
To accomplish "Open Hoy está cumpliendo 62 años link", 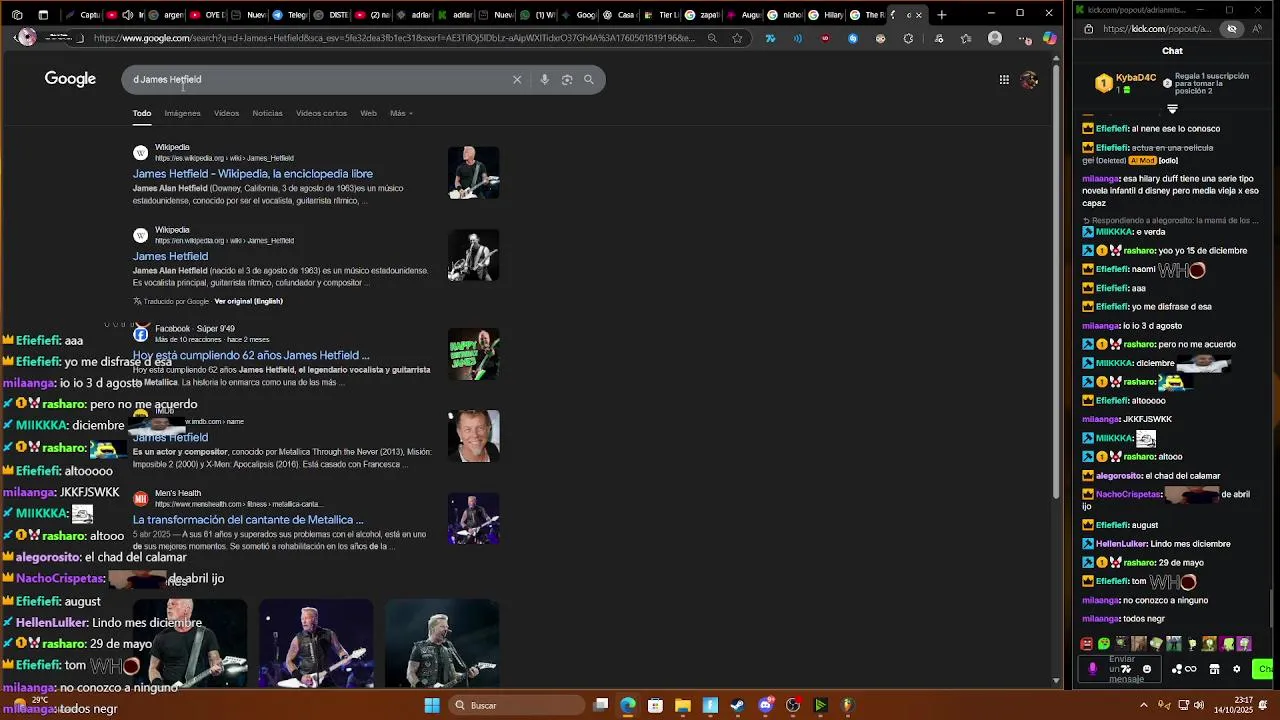I will tap(251, 355).
